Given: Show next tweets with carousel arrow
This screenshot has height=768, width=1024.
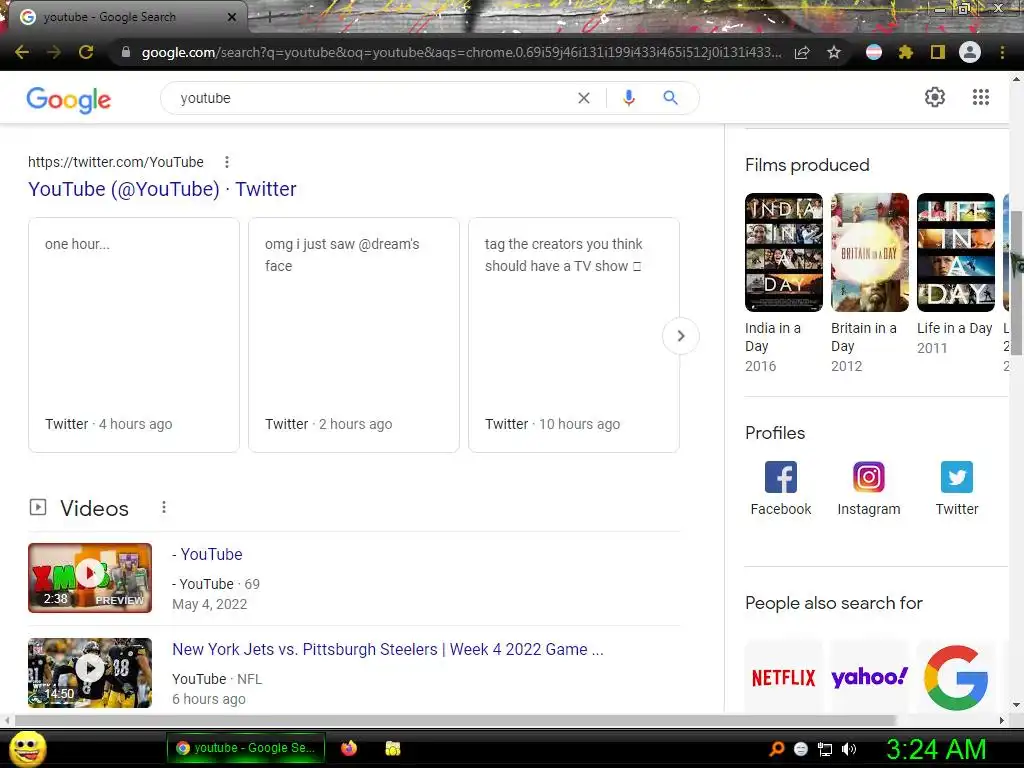Looking at the screenshot, I should pyautogui.click(x=680, y=336).
